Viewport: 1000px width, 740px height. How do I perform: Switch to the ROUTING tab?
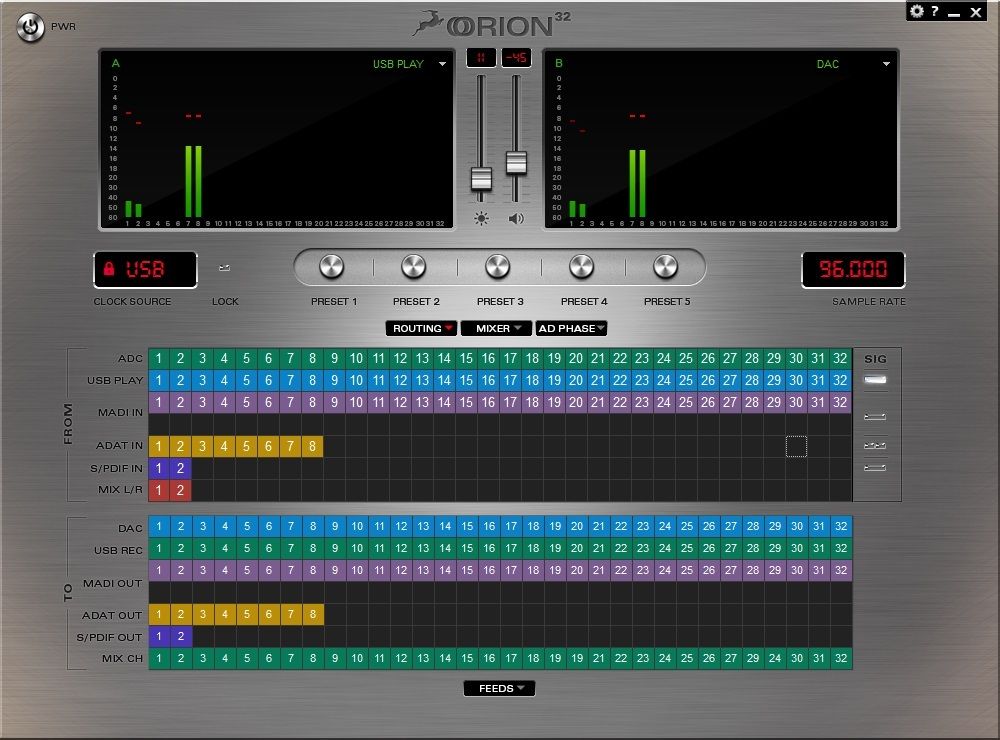(421, 328)
